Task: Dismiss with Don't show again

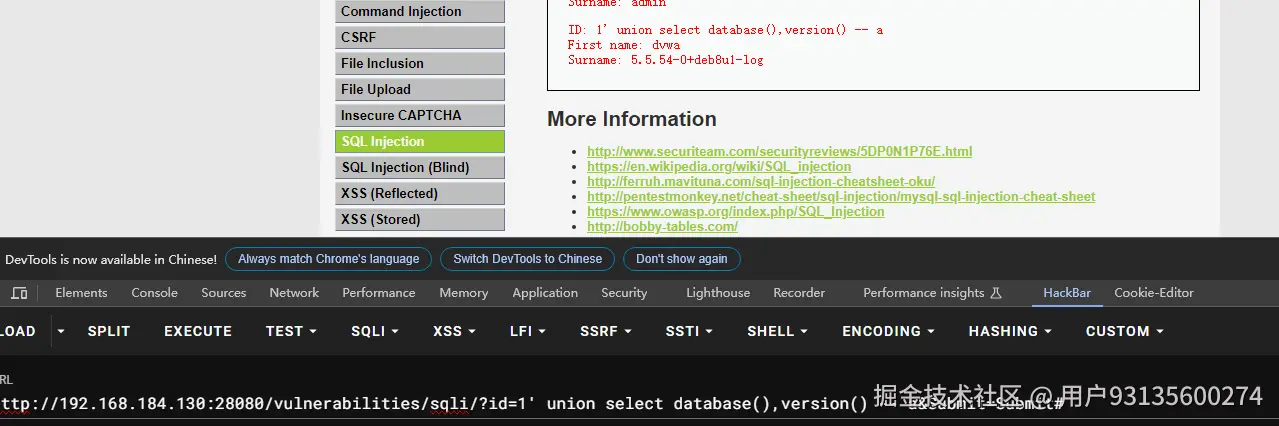Action: point(682,259)
